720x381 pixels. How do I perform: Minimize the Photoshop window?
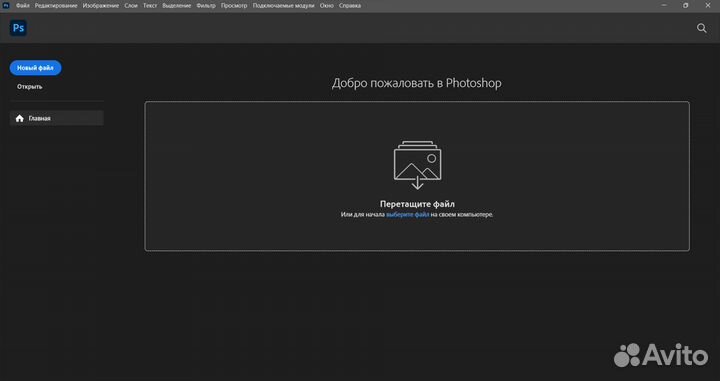pyautogui.click(x=664, y=6)
